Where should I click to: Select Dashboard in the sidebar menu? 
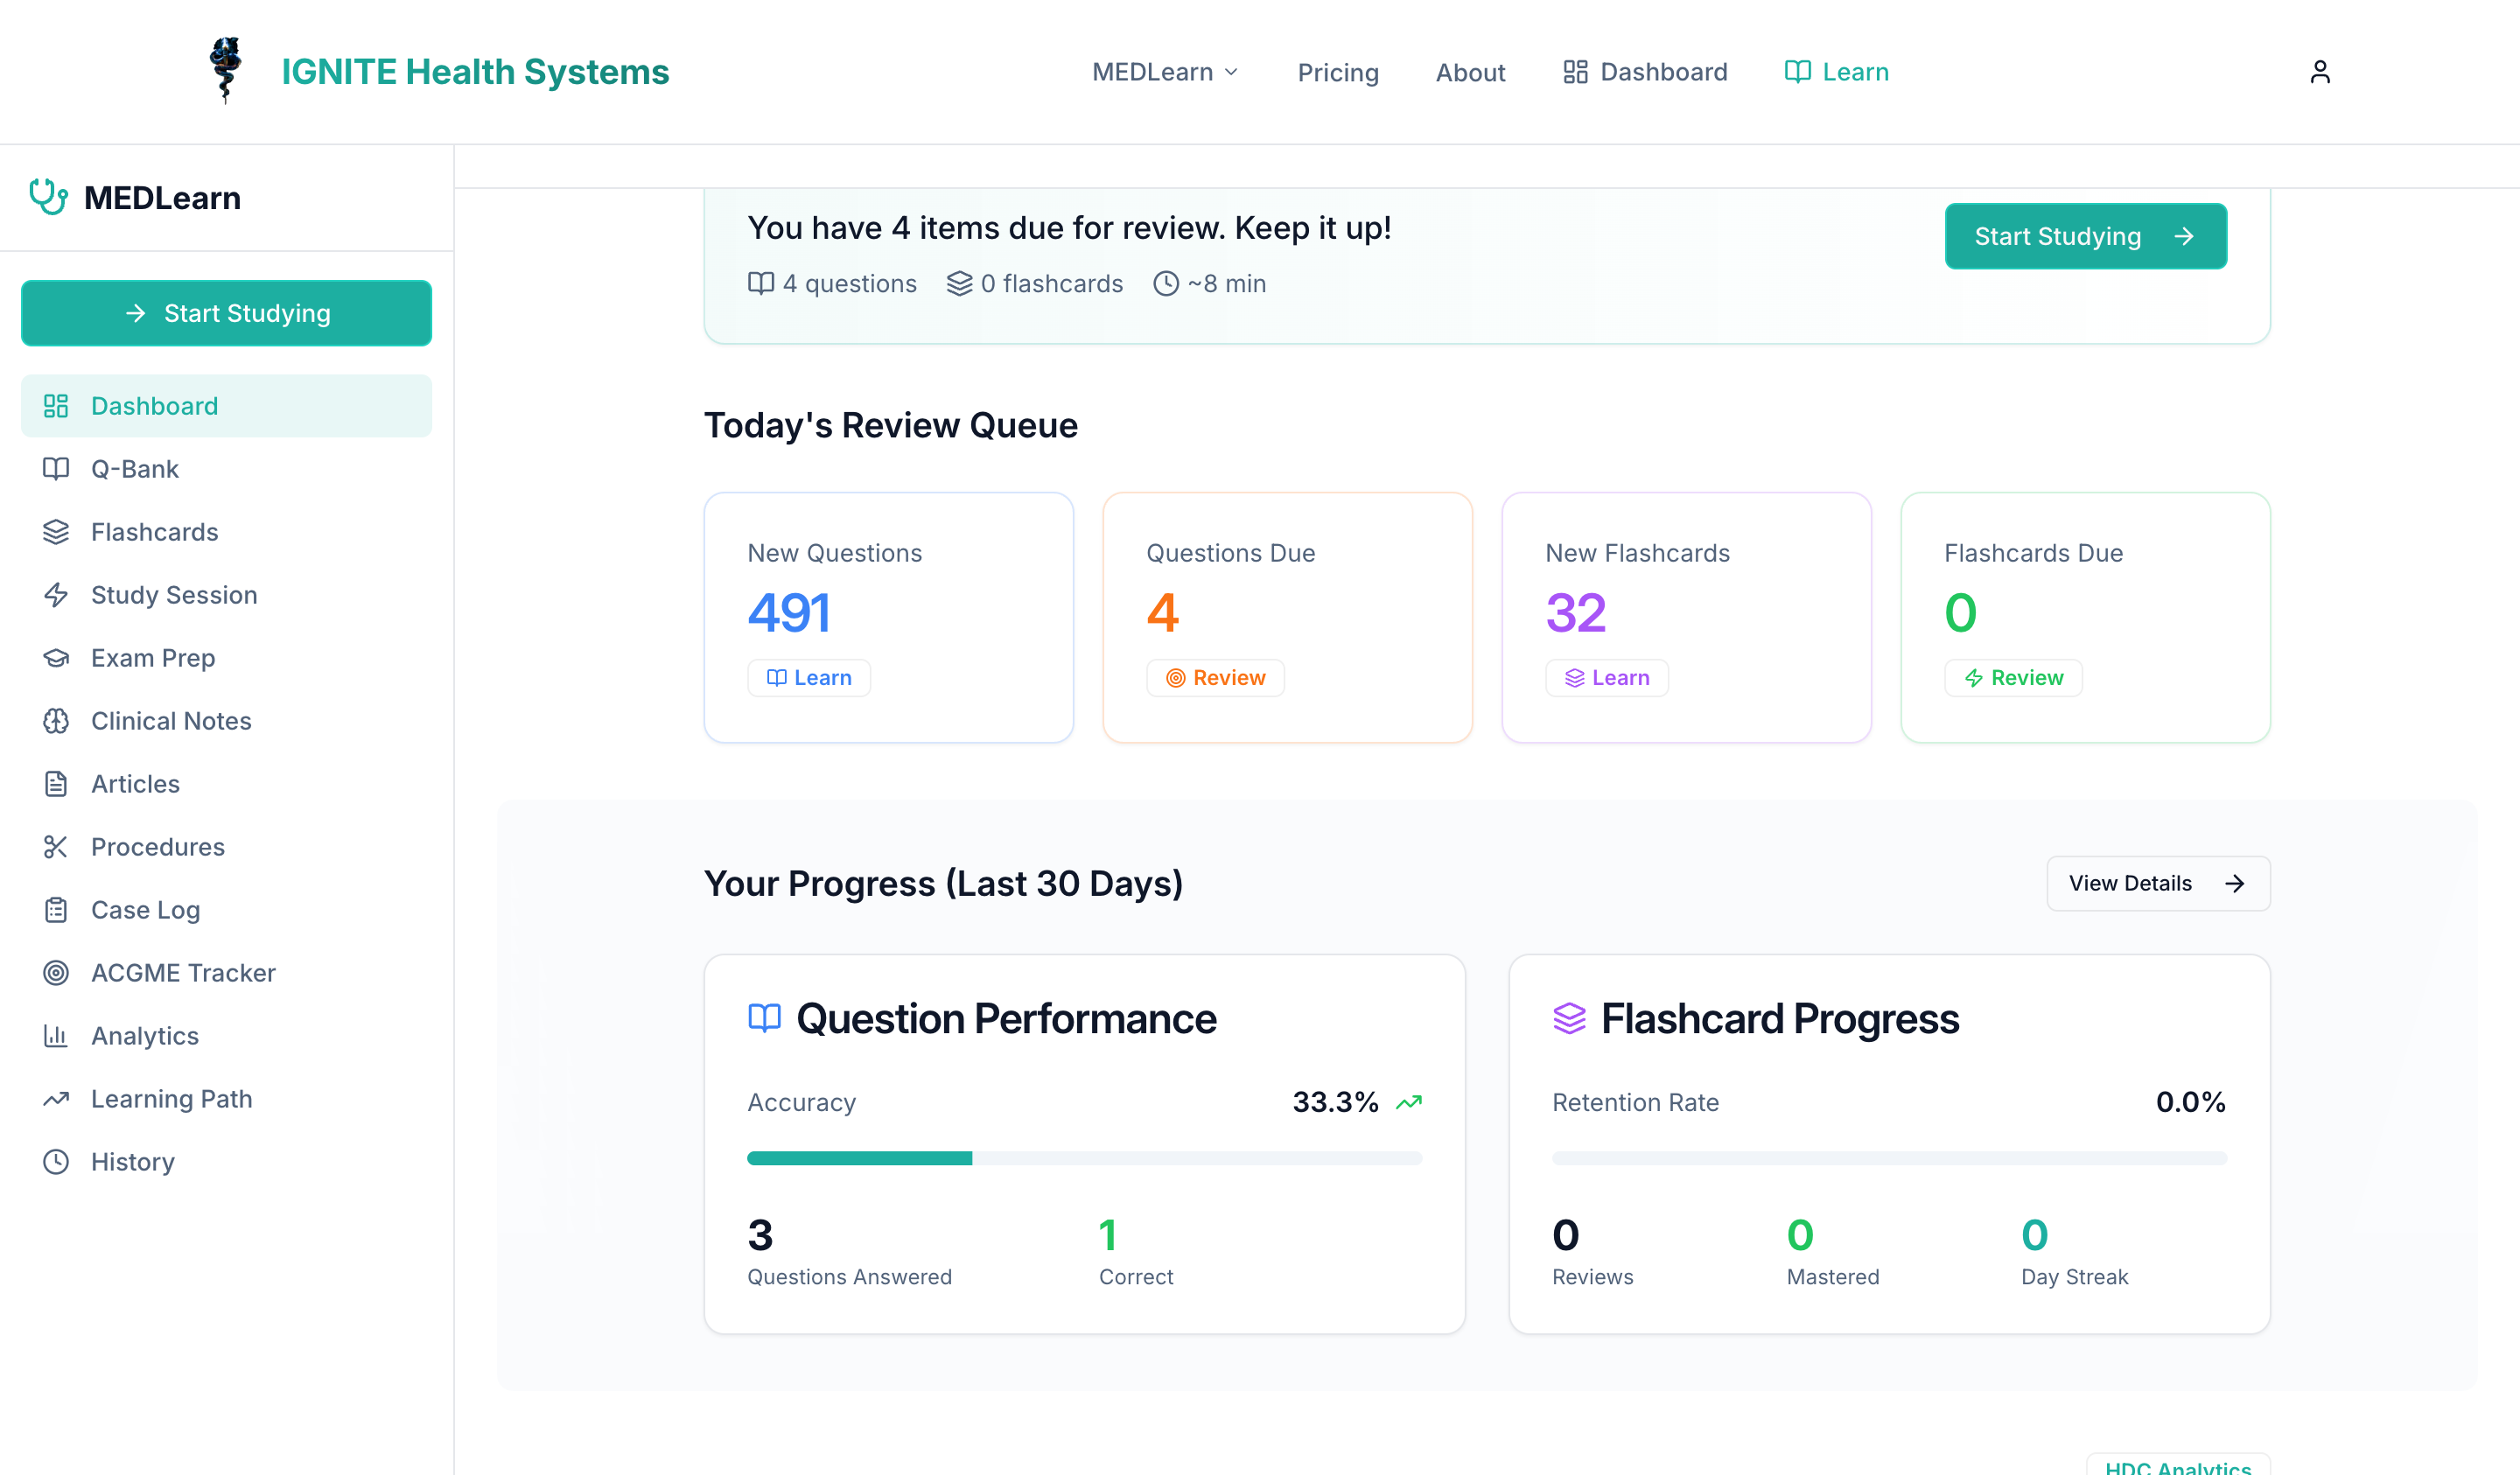[227, 406]
